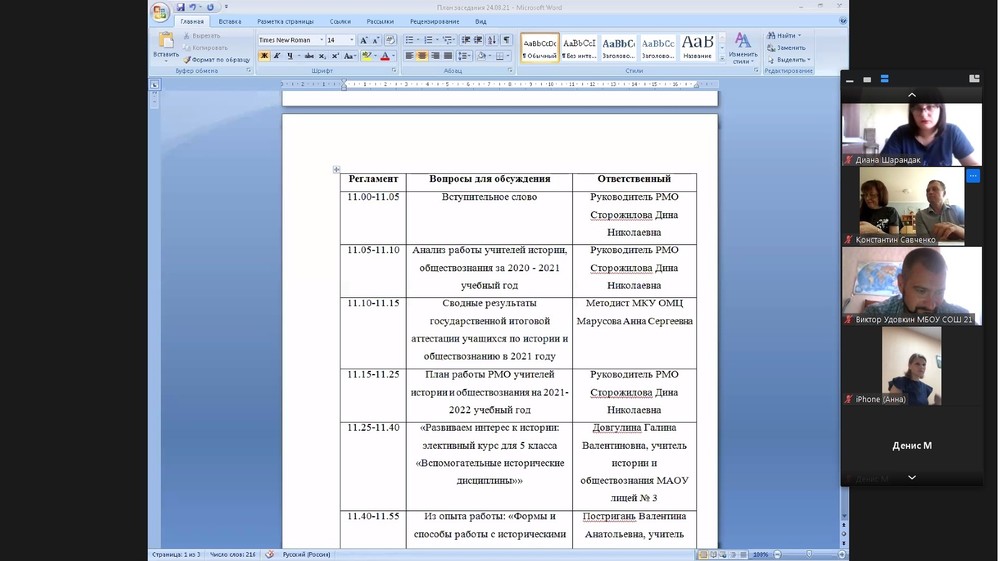Toggle italic (К) formatting

278,56
